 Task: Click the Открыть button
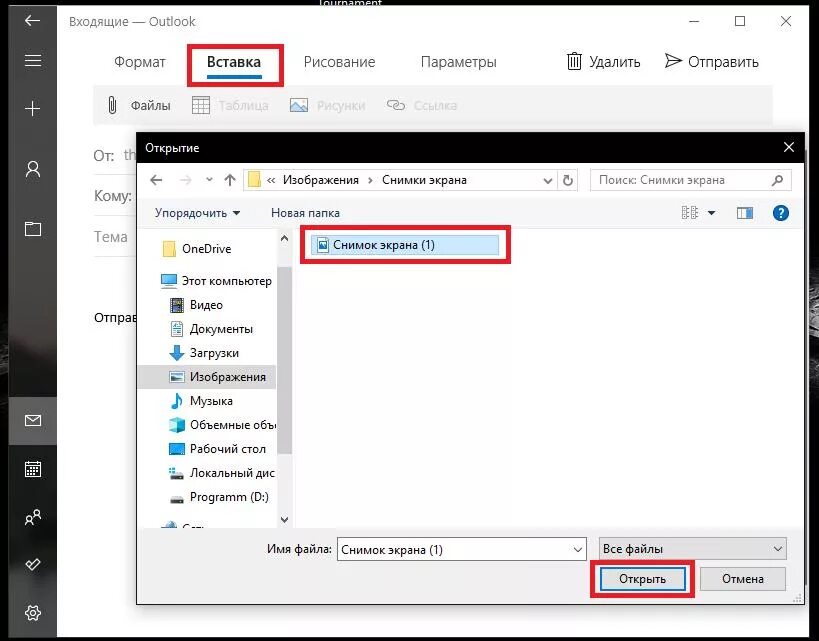642,579
